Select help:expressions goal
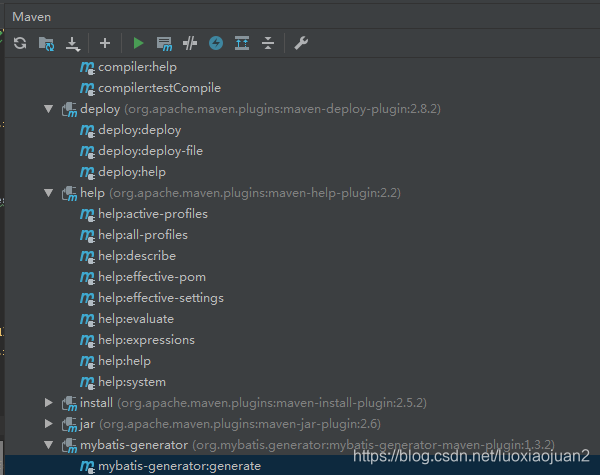The height and width of the screenshot is (475, 600). (x=147, y=340)
